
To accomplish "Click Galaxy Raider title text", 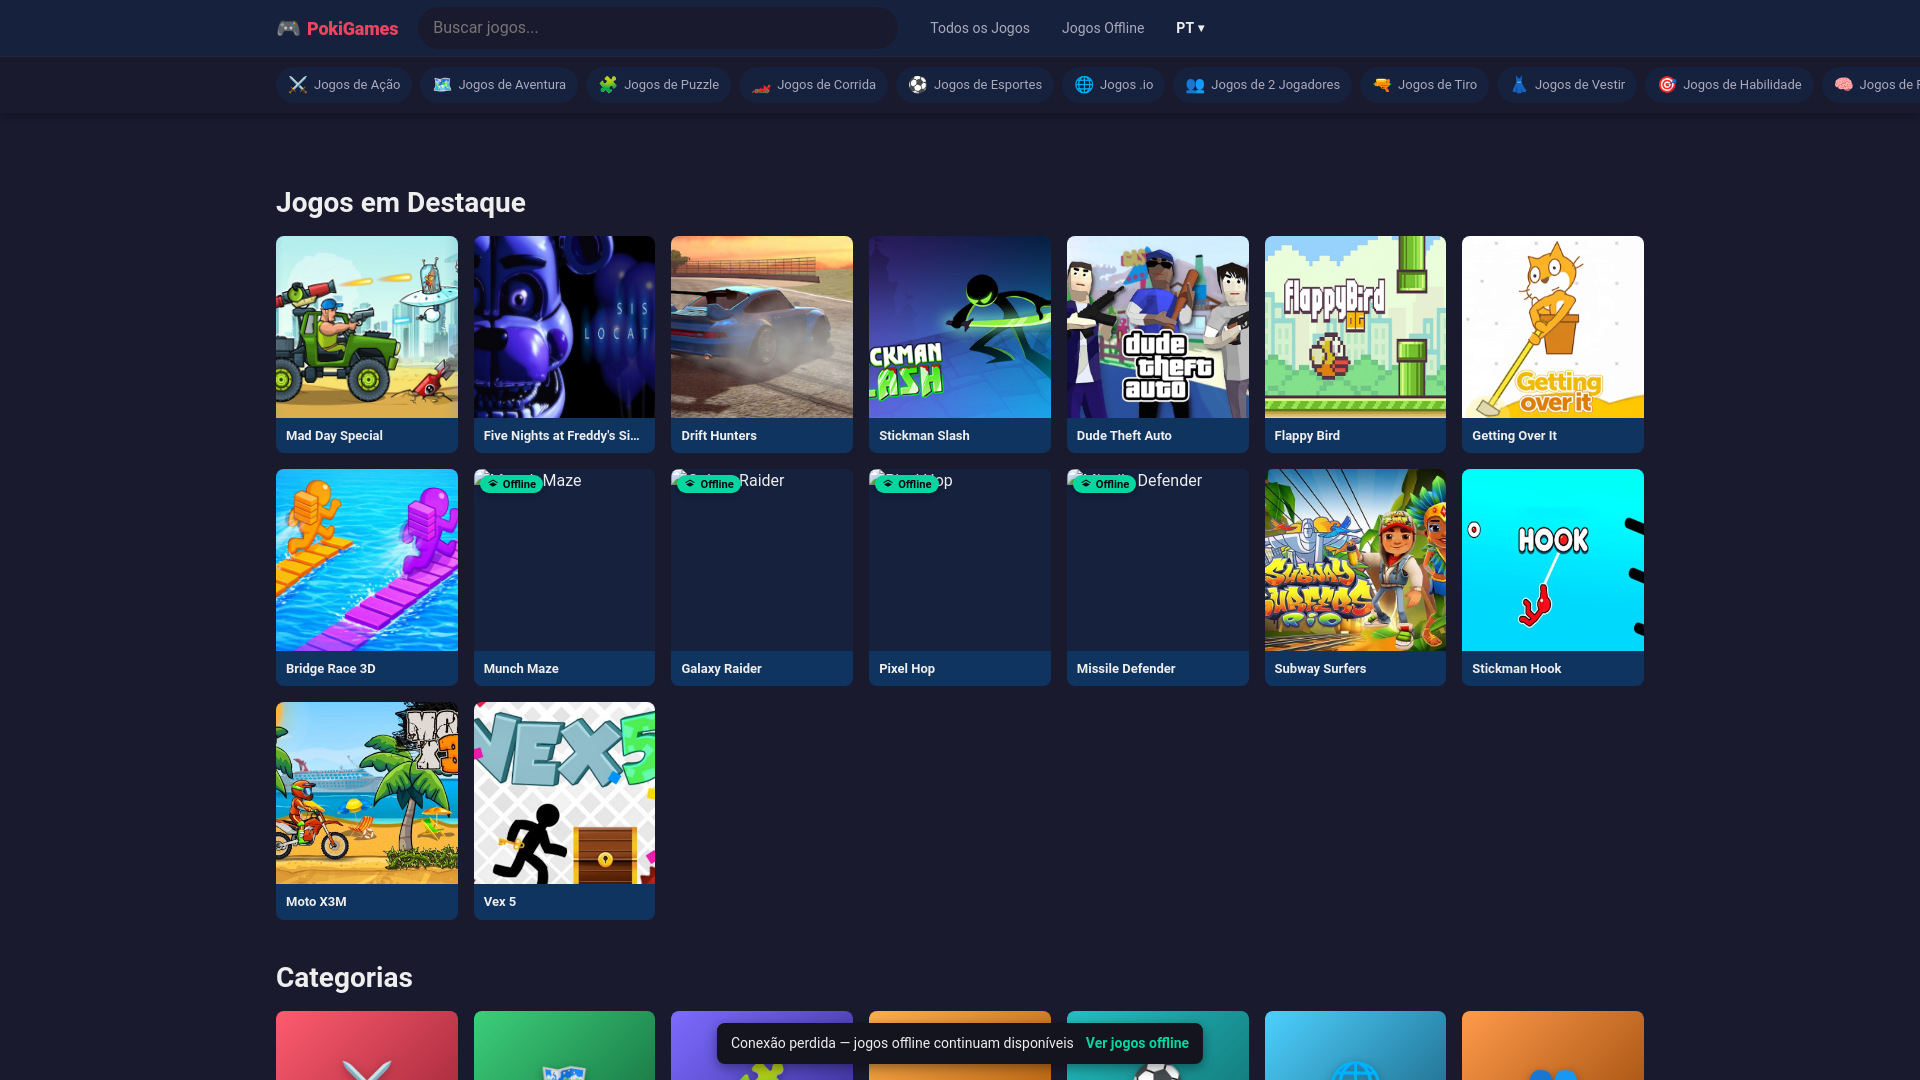I will coord(721,669).
